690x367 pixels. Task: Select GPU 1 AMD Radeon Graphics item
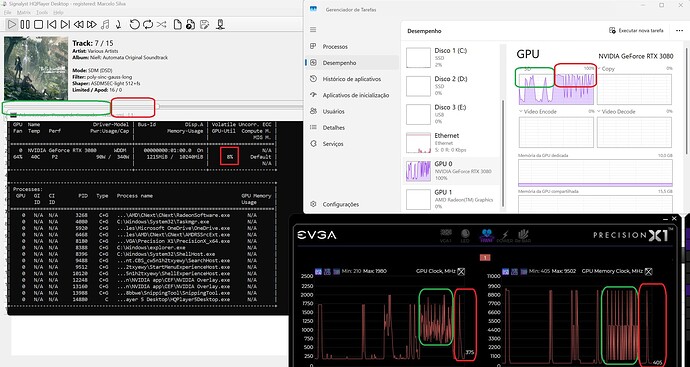(452, 199)
